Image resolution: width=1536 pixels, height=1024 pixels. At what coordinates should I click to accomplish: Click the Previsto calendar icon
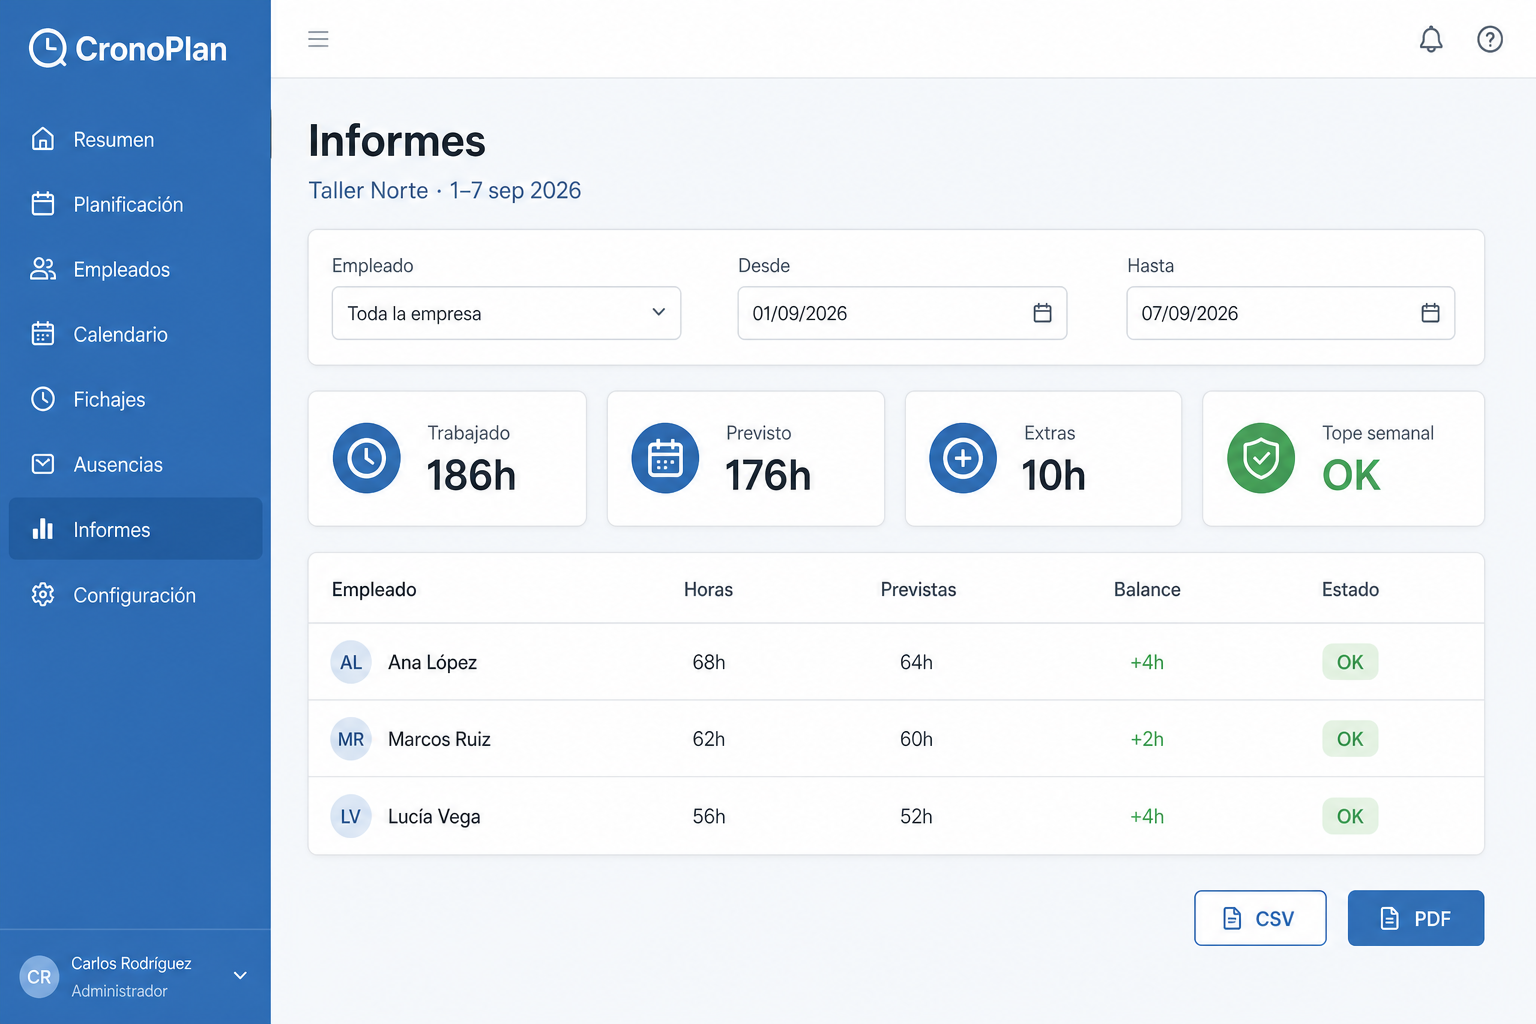665,458
